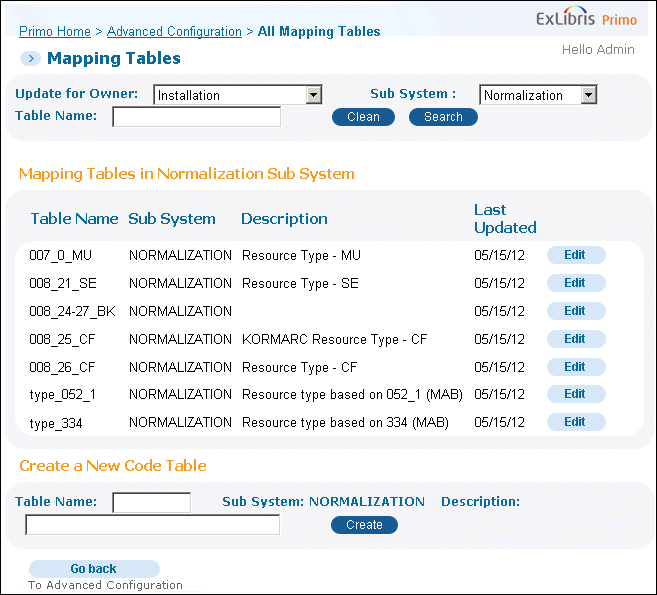Viewport: 657px width, 595px height.
Task: Select the 008_24-27_BK table name cell
Action: coord(72,311)
